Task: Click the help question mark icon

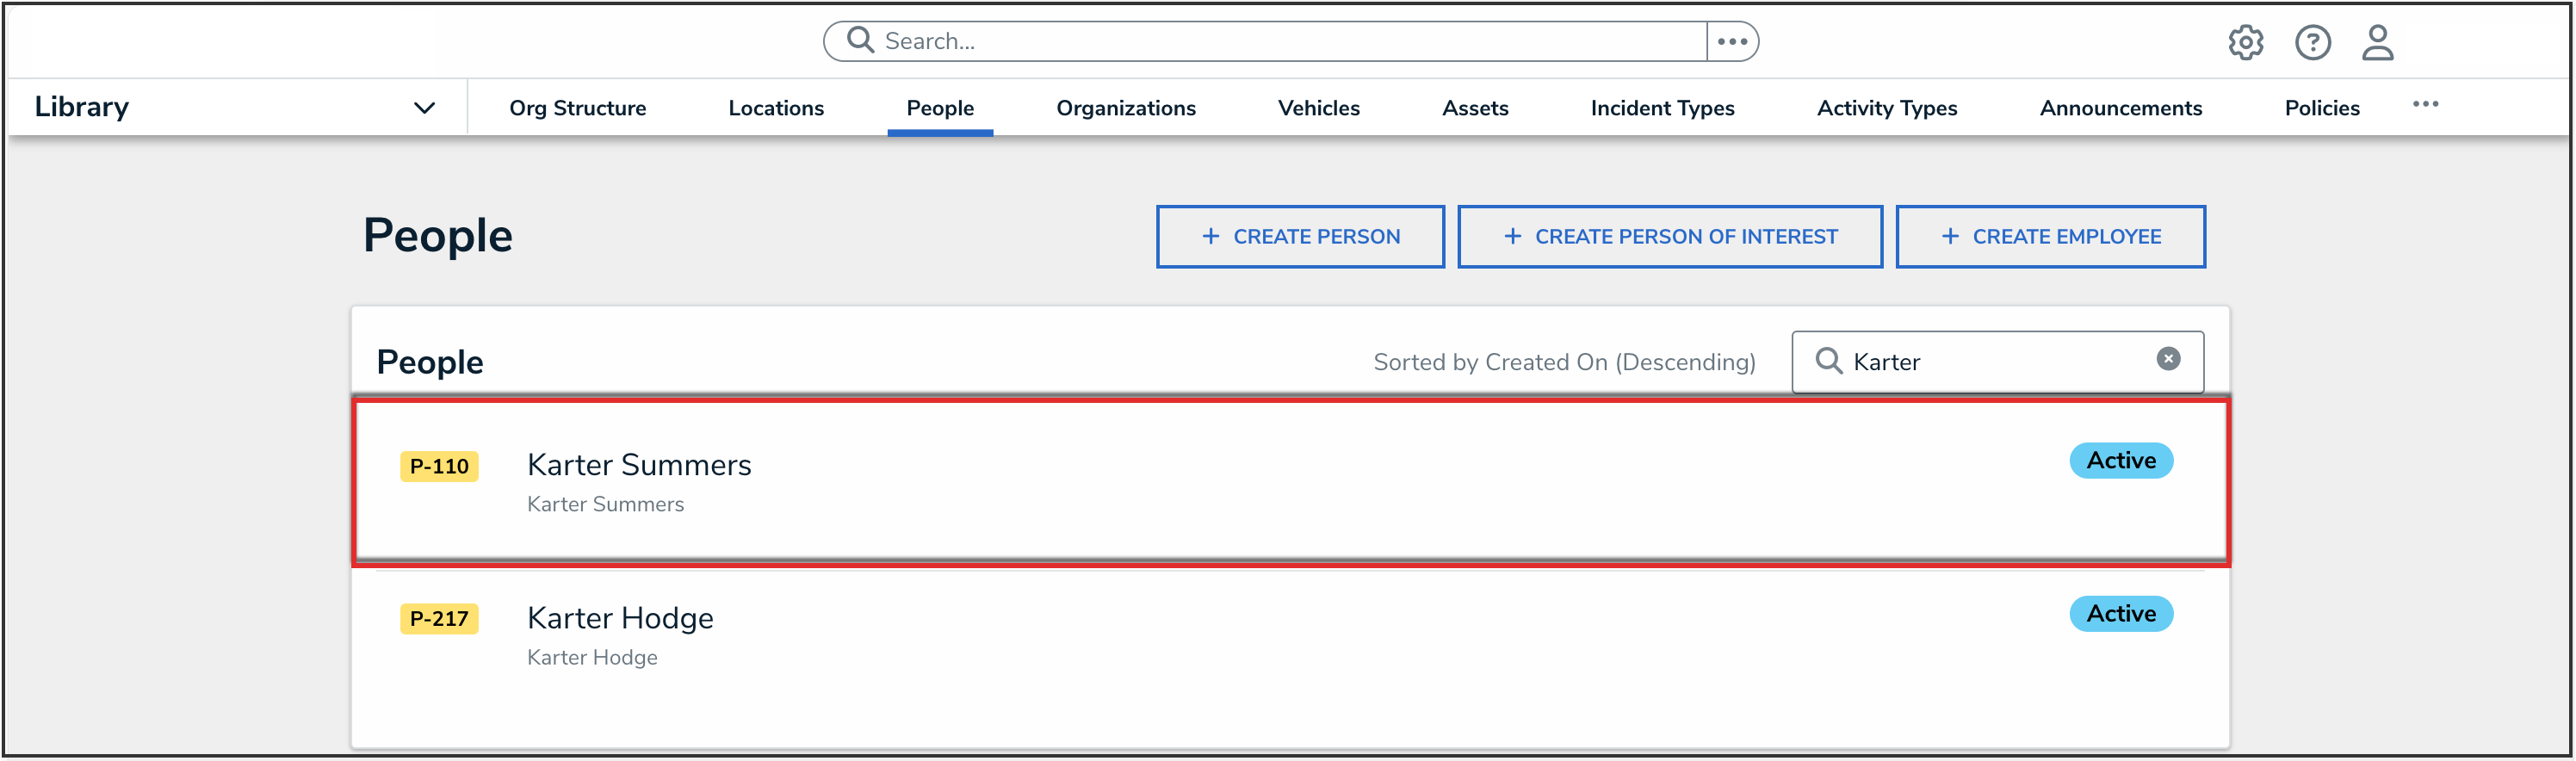Action: (2312, 42)
